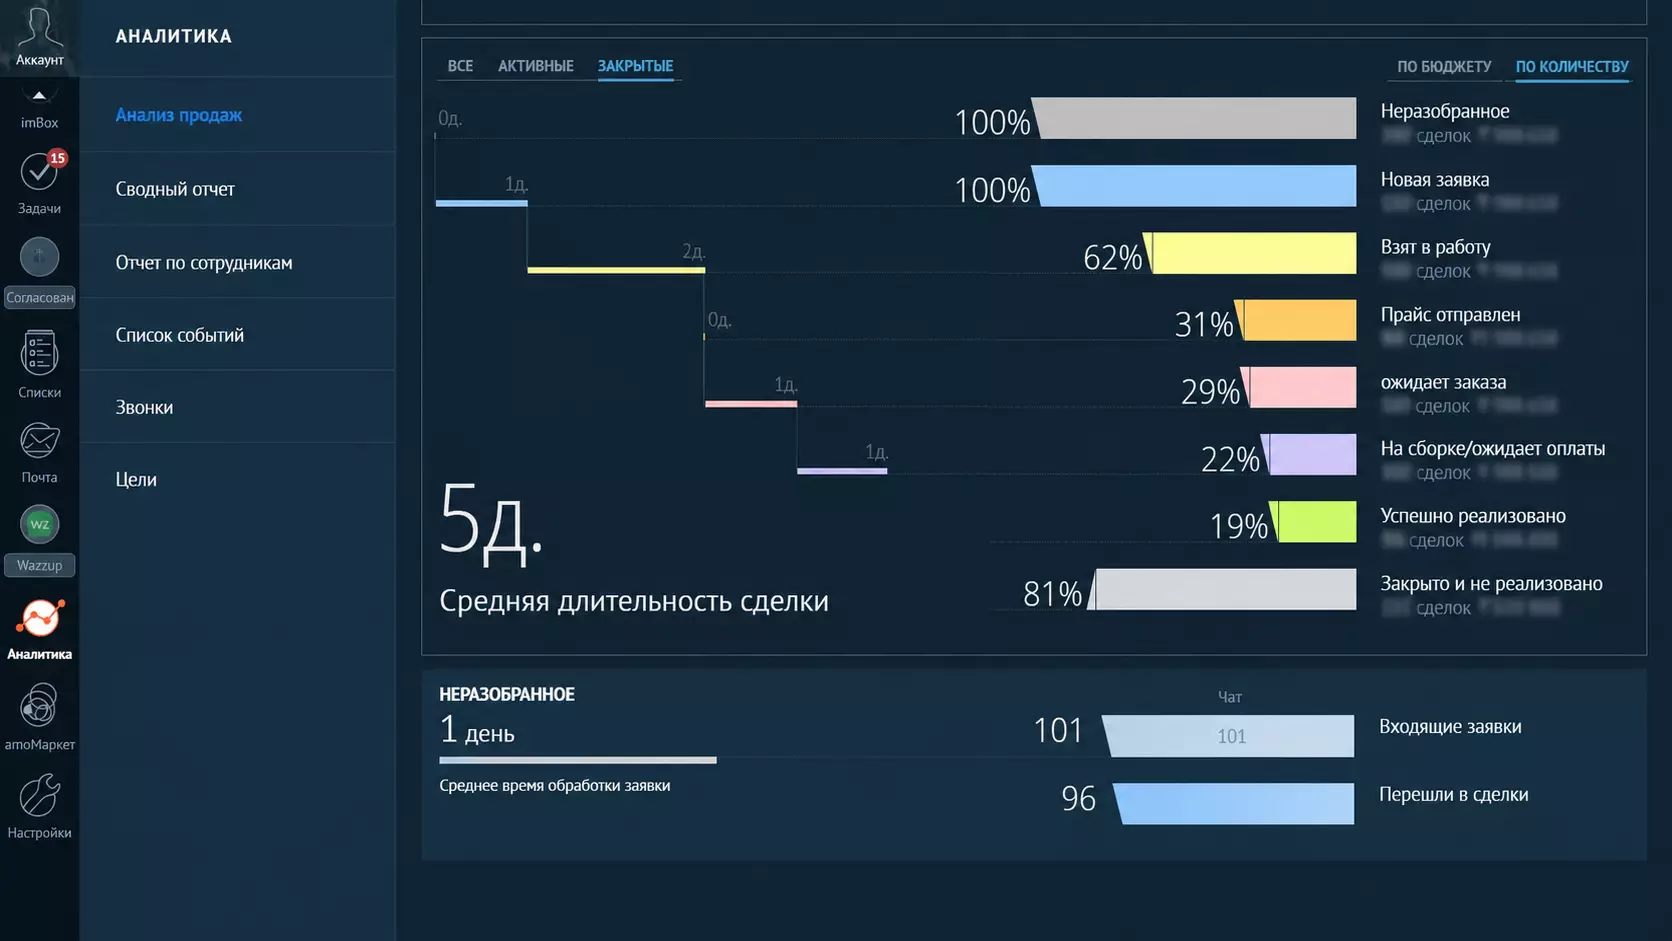Click the Чат source label
1672x941 pixels.
pos(1230,697)
